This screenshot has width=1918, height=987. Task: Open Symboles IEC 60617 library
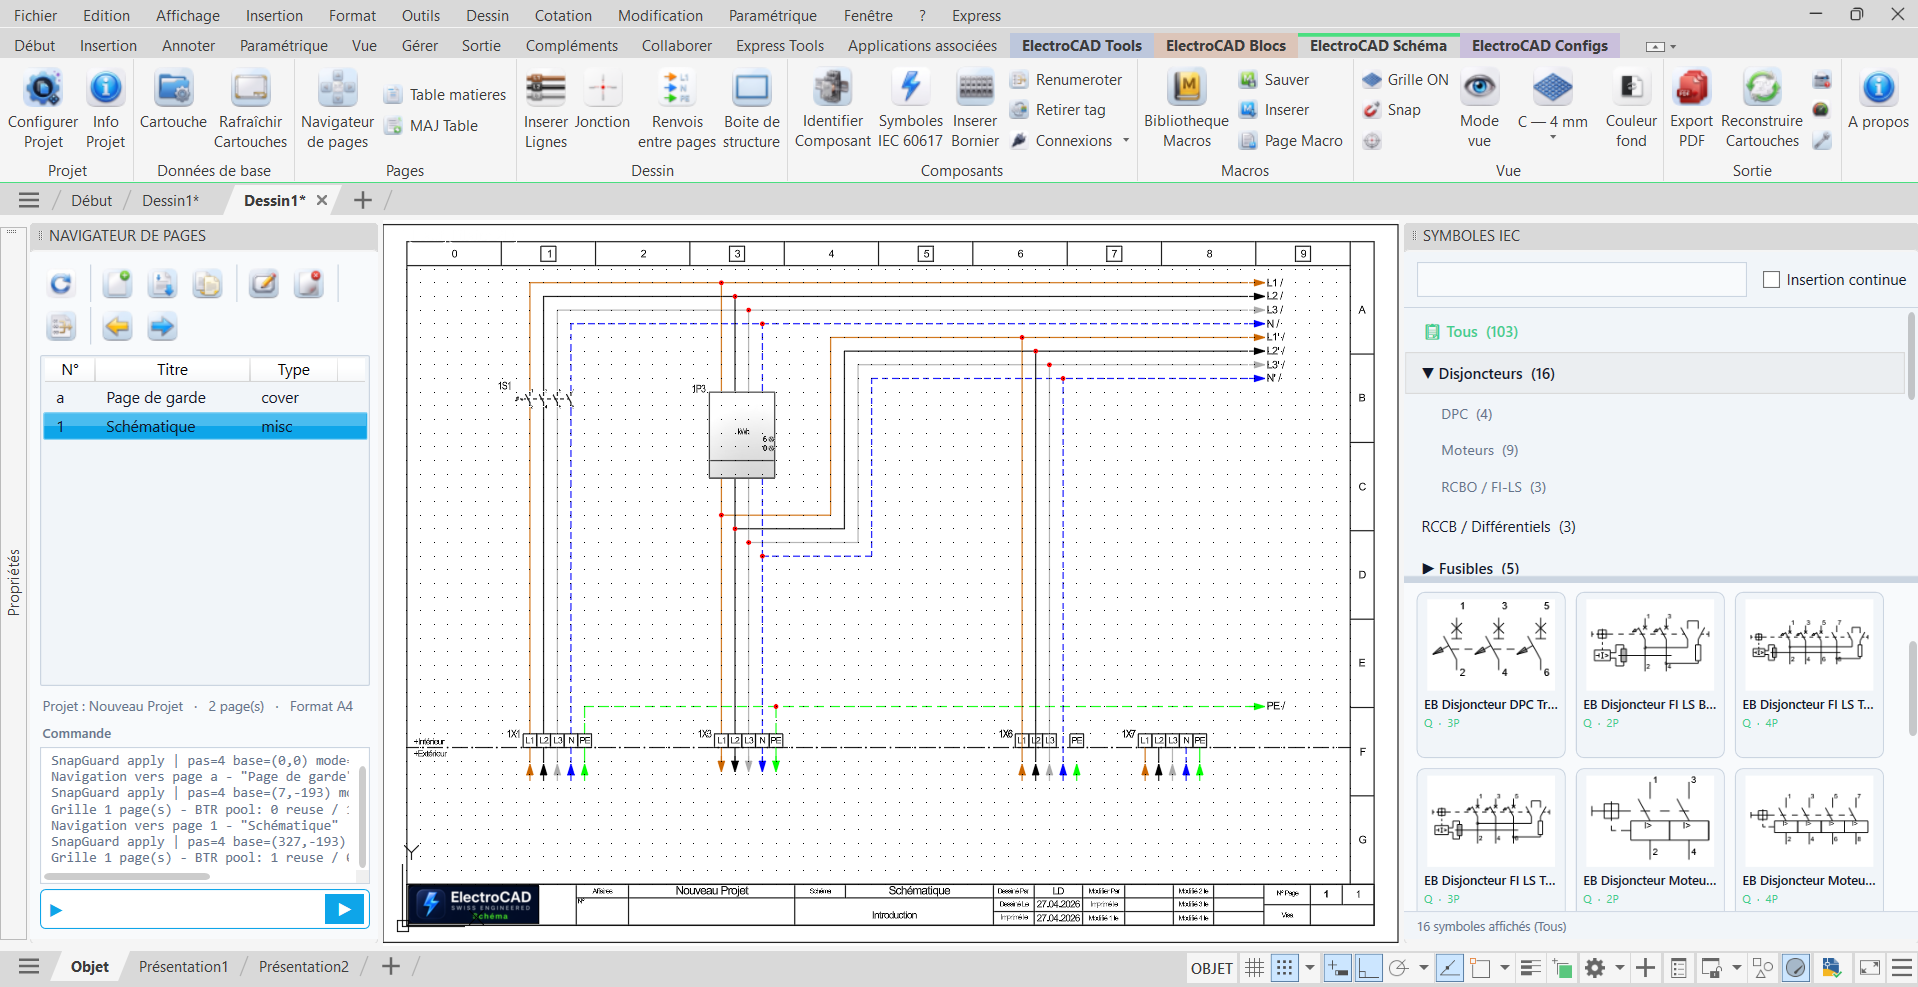[x=910, y=110]
